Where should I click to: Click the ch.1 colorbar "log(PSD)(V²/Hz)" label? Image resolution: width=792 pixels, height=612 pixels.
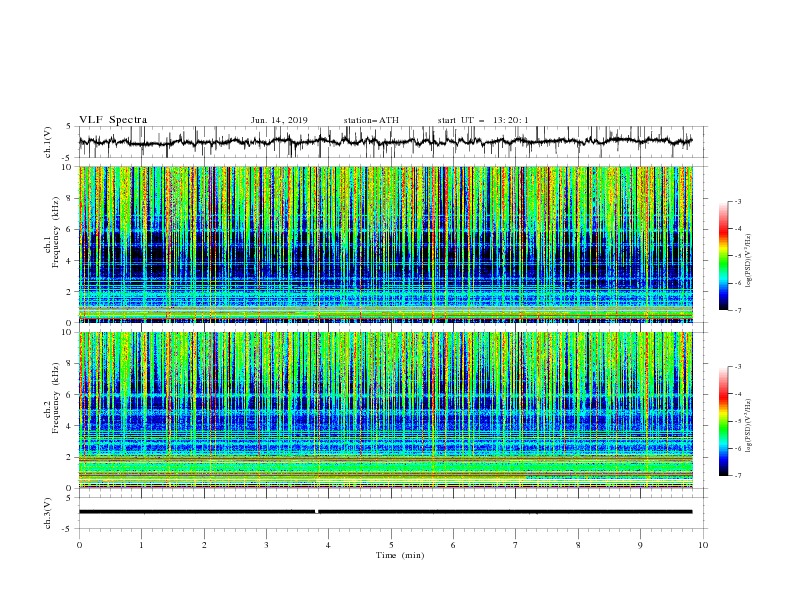[x=749, y=261]
